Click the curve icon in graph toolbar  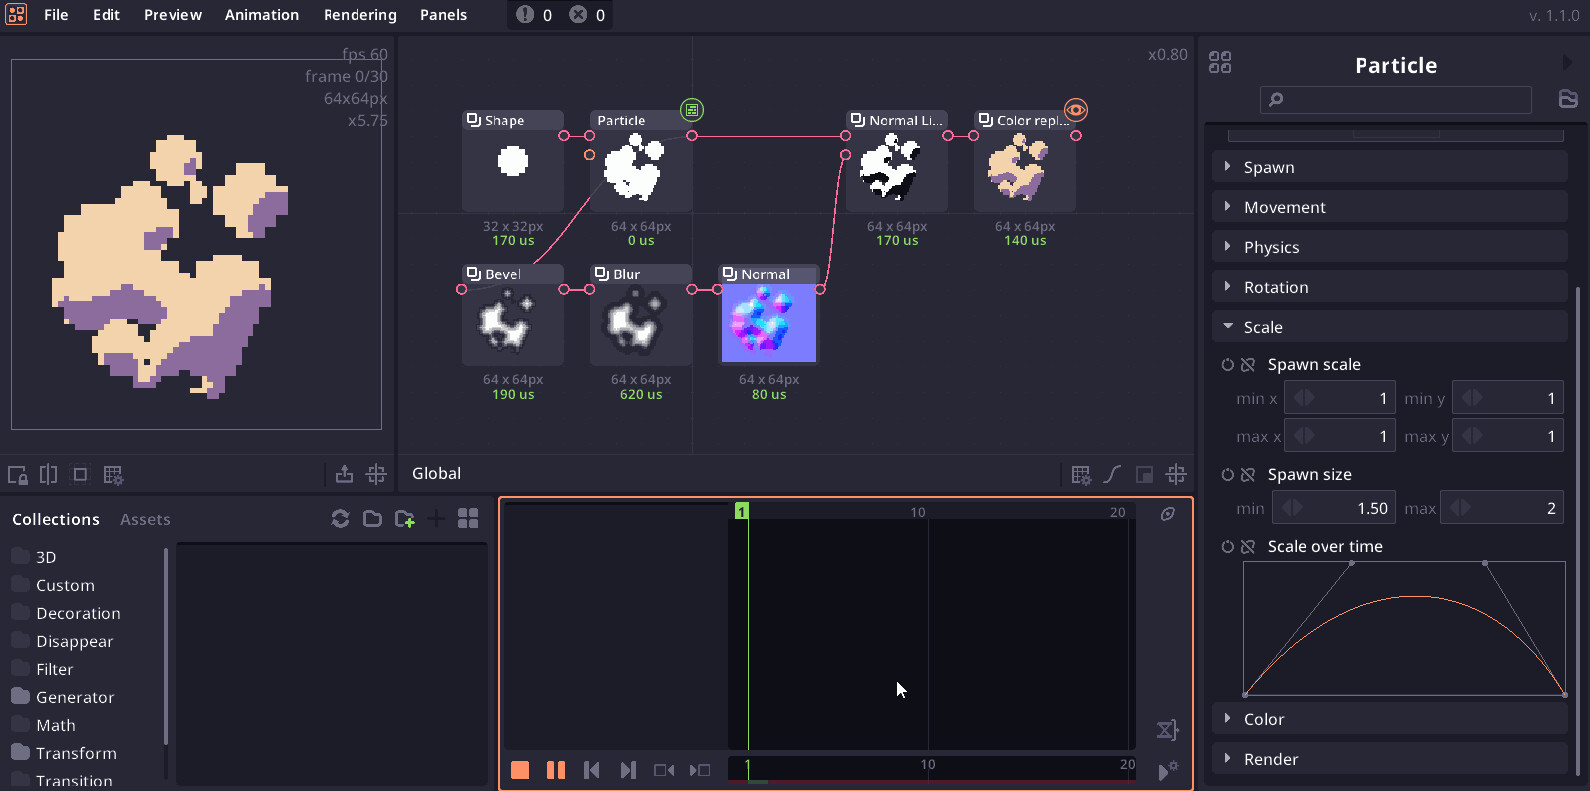pyautogui.click(x=1112, y=474)
